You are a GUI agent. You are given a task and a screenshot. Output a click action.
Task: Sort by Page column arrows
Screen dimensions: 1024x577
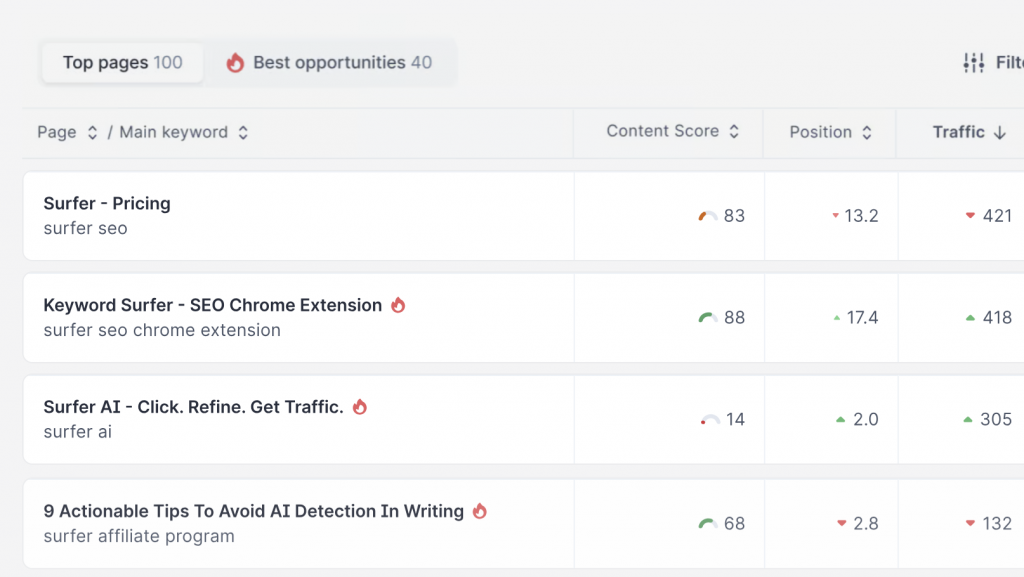[x=92, y=133]
